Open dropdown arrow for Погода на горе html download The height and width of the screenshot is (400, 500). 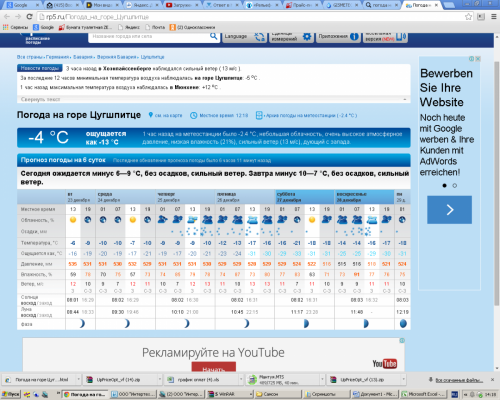(x=78, y=379)
